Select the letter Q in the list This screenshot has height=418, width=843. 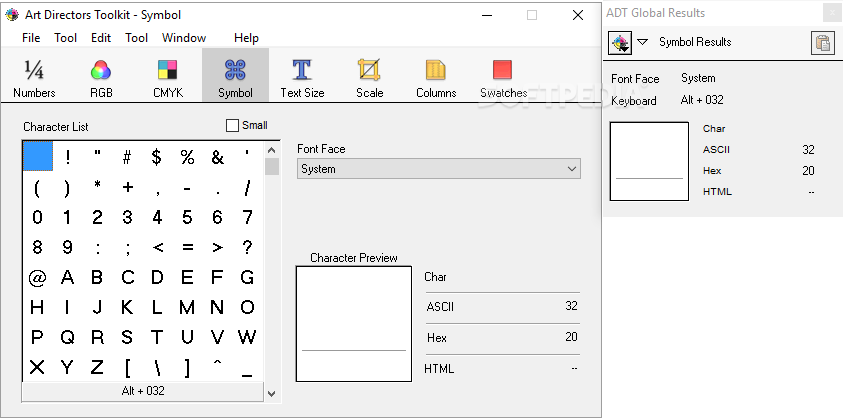click(67, 338)
